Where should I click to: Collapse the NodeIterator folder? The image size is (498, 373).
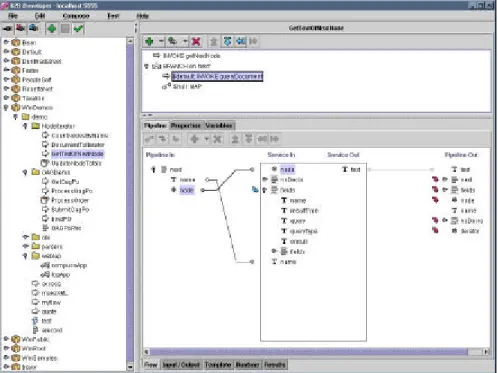pyautogui.click(x=25, y=126)
